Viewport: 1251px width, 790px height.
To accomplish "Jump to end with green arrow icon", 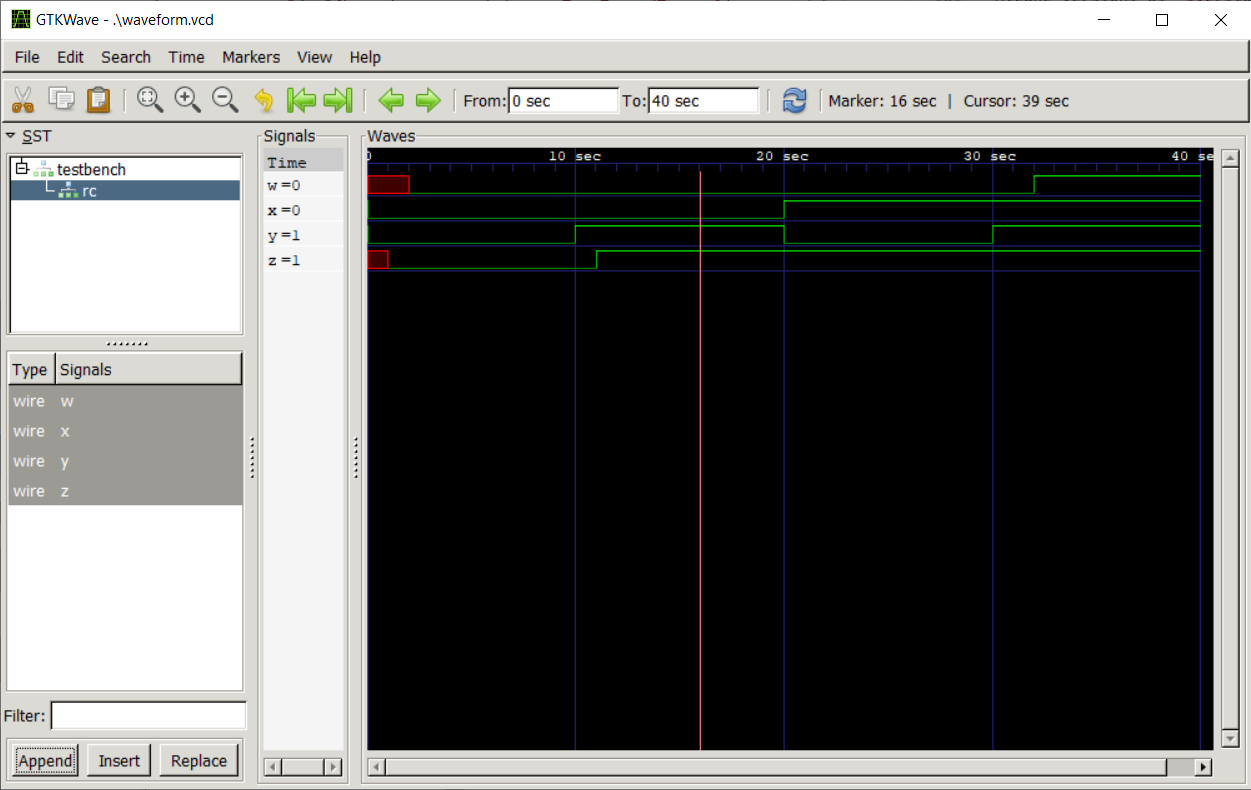I will (338, 100).
